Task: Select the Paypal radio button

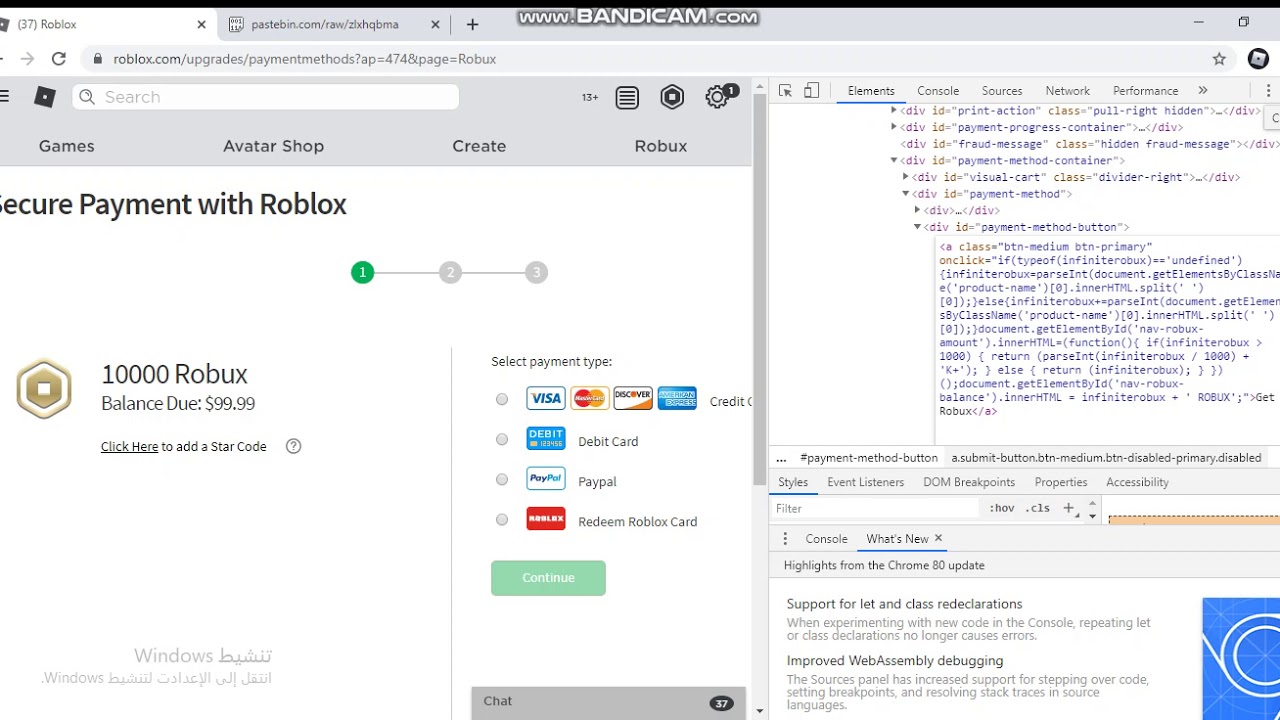Action: 502,479
